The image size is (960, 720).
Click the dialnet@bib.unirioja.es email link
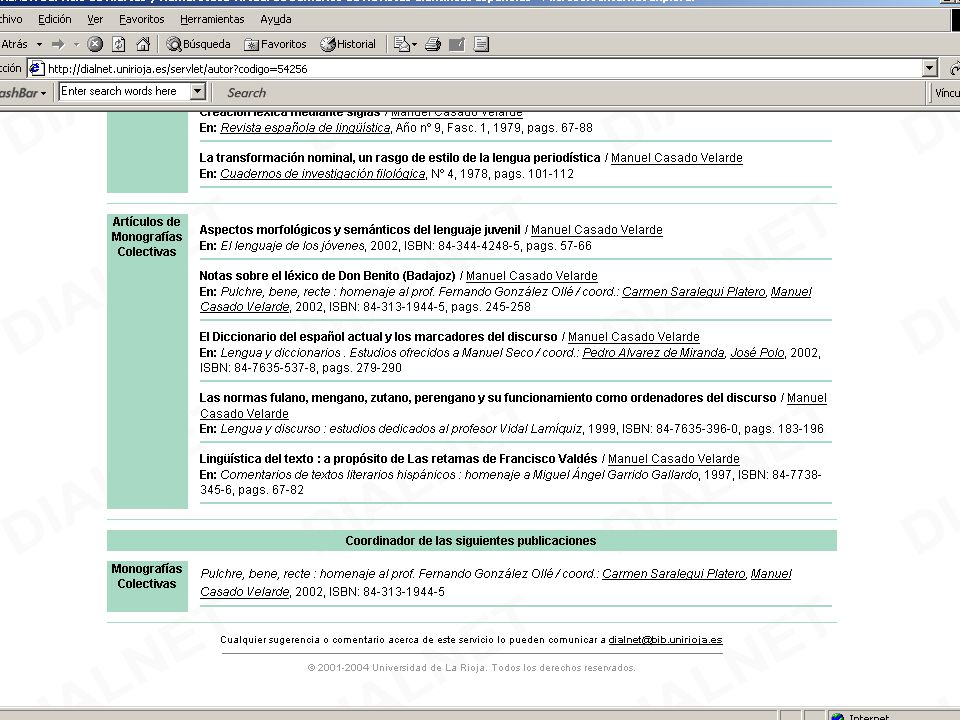pos(666,640)
